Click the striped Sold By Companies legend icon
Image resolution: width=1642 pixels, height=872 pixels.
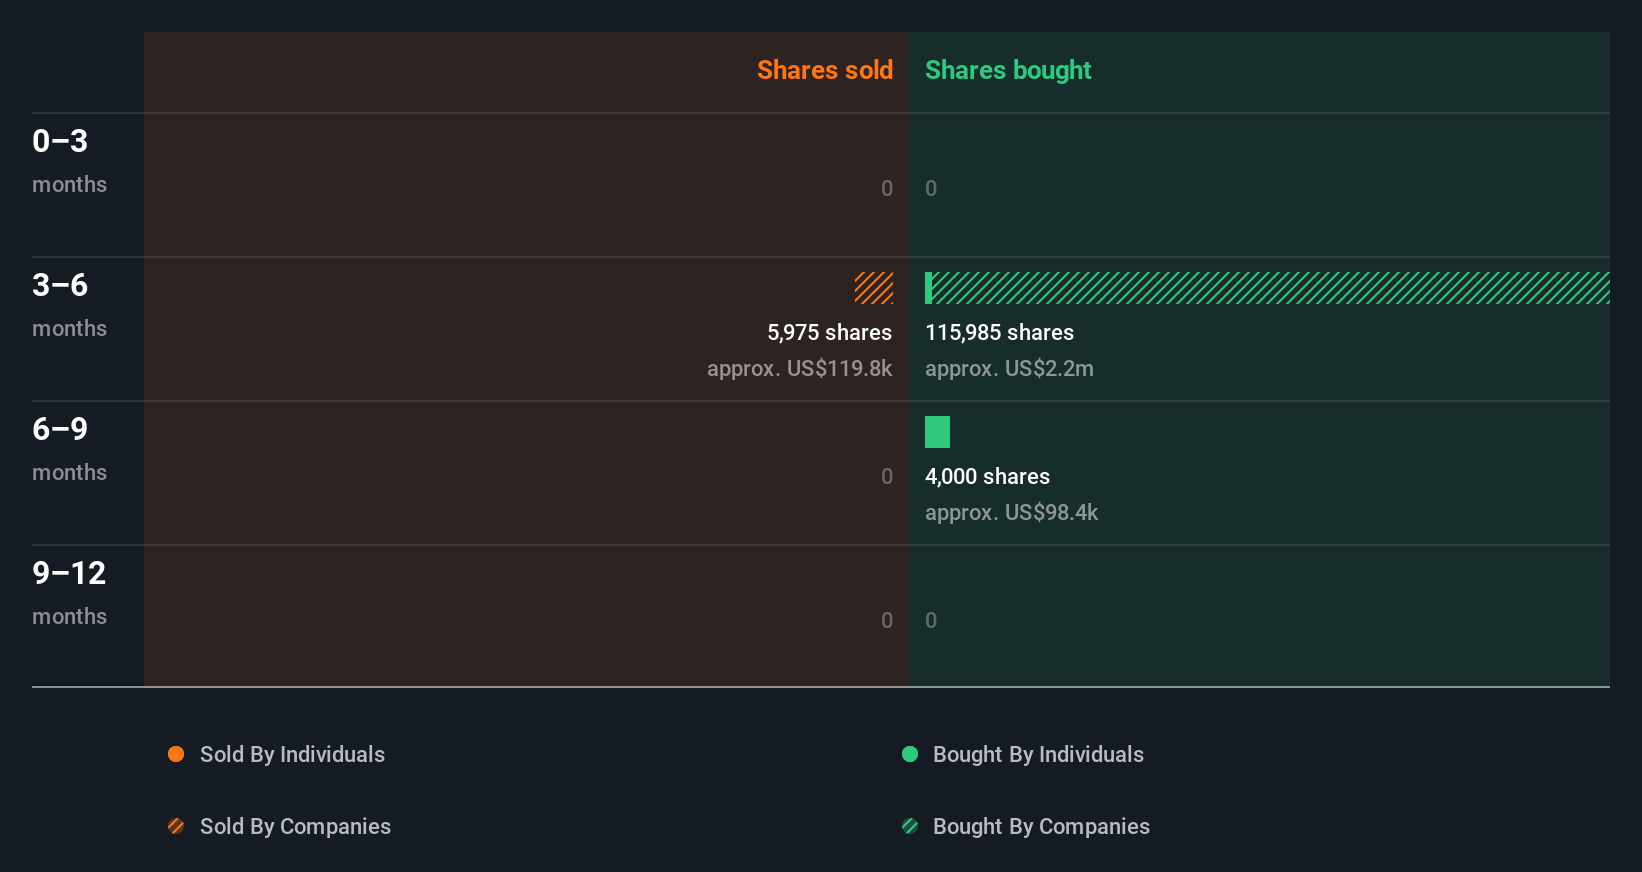pyautogui.click(x=176, y=826)
